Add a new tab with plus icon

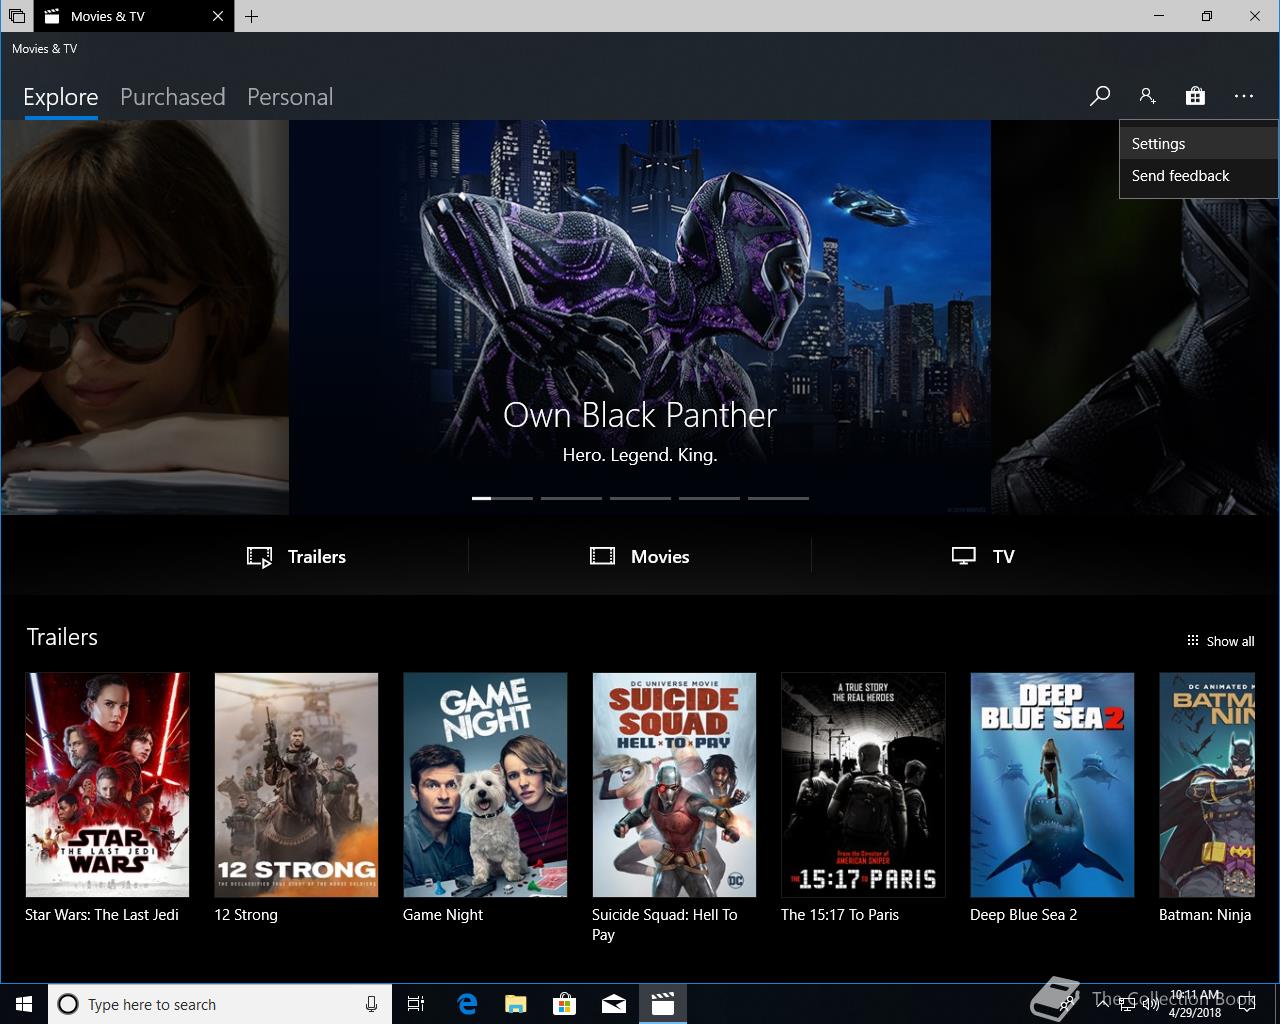[251, 16]
